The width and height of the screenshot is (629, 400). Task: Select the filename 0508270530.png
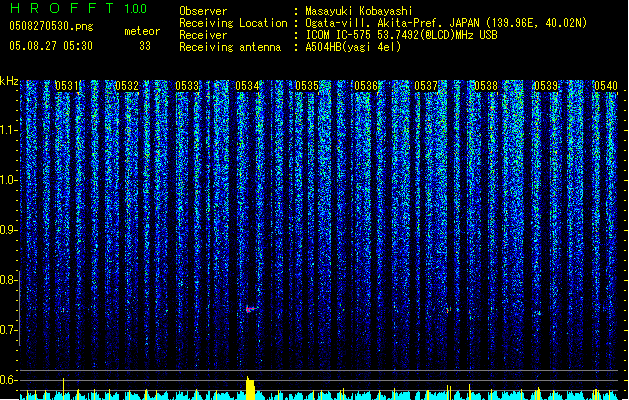click(51, 26)
